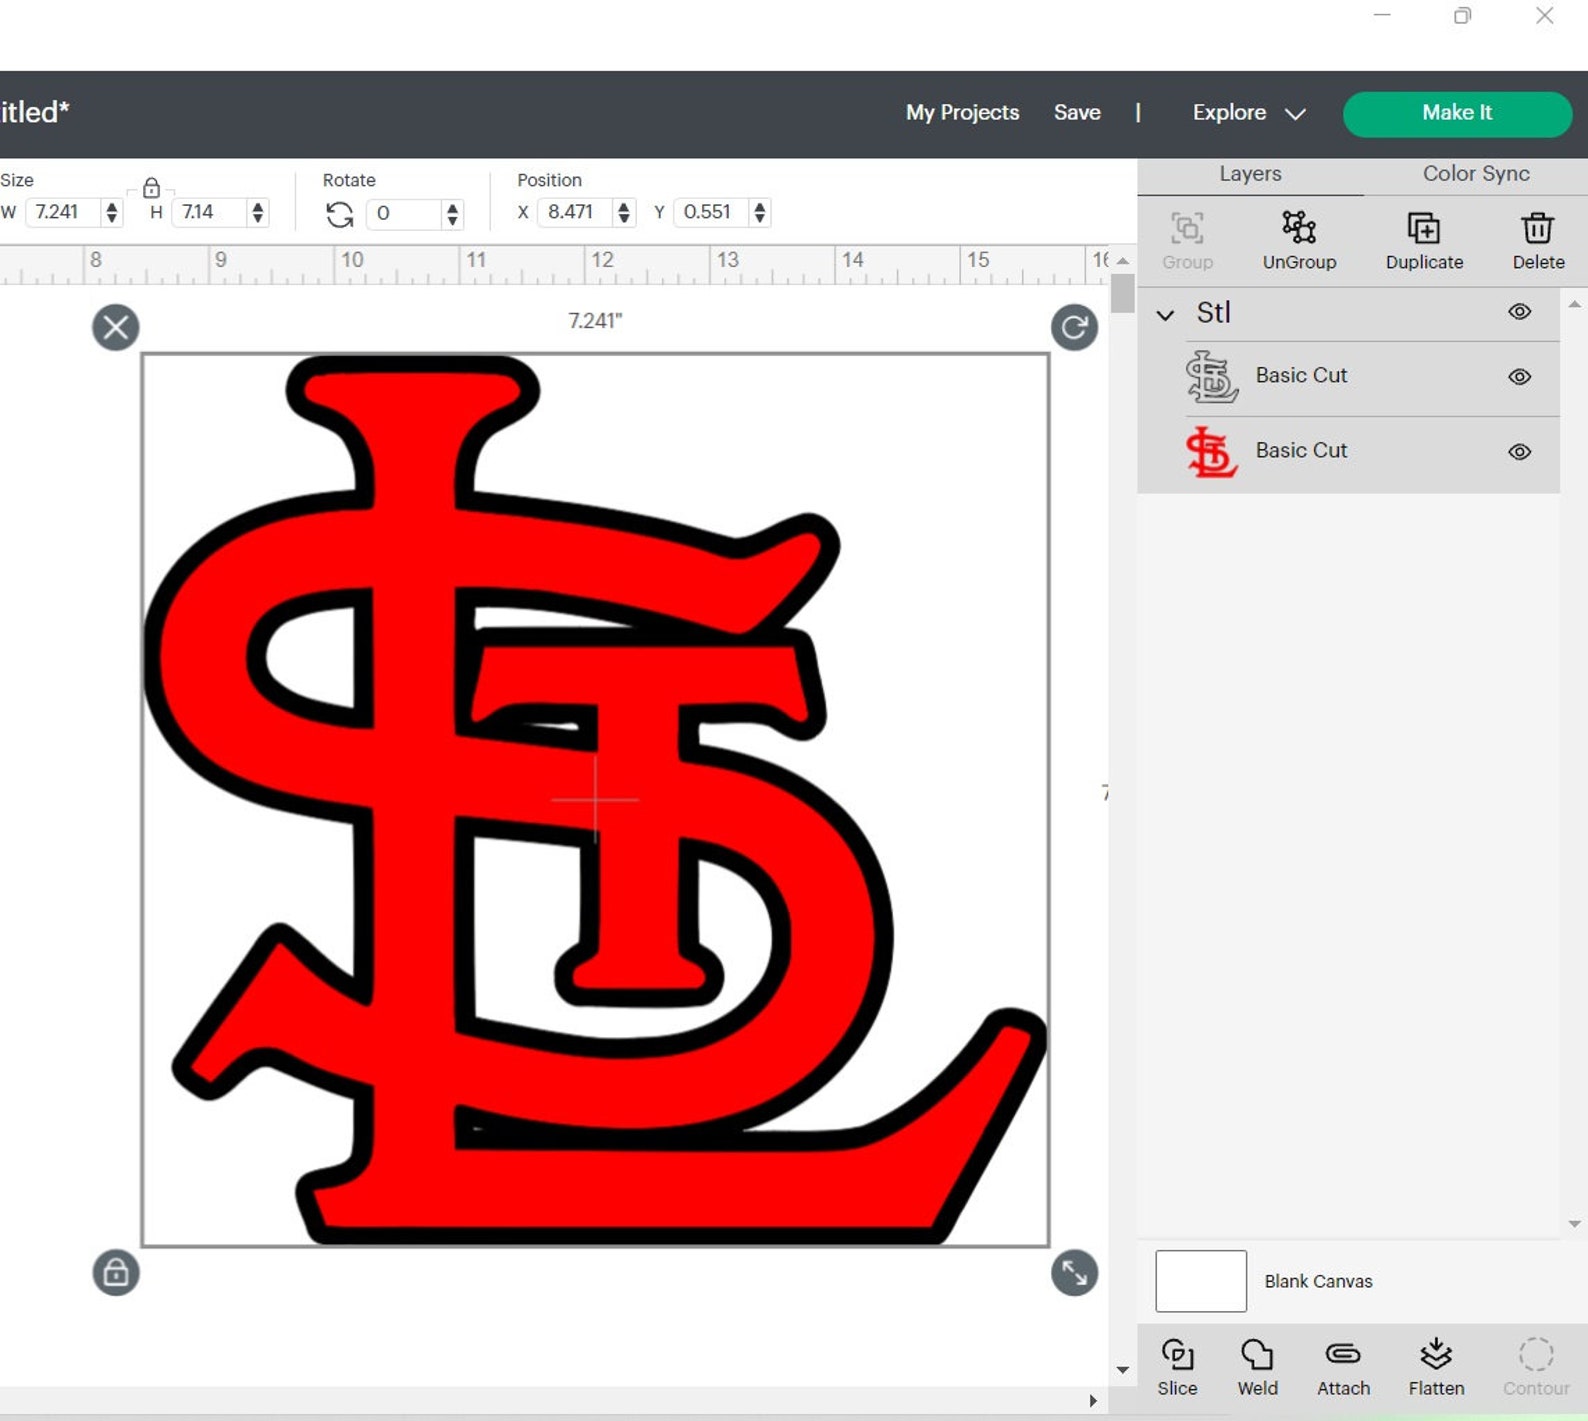
Task: Click the canvas horizontal scrollbar right arrow
Action: click(x=1092, y=1401)
